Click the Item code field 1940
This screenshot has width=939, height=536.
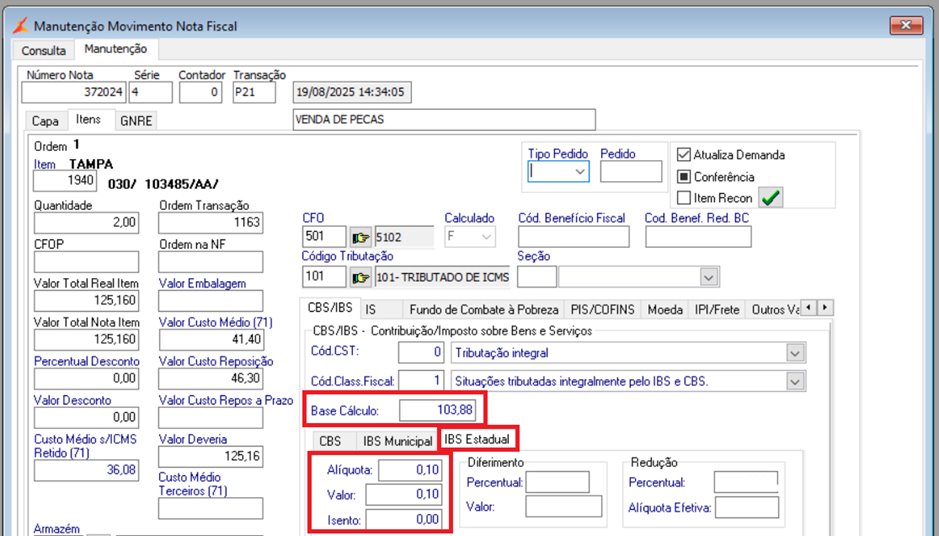pos(65,181)
